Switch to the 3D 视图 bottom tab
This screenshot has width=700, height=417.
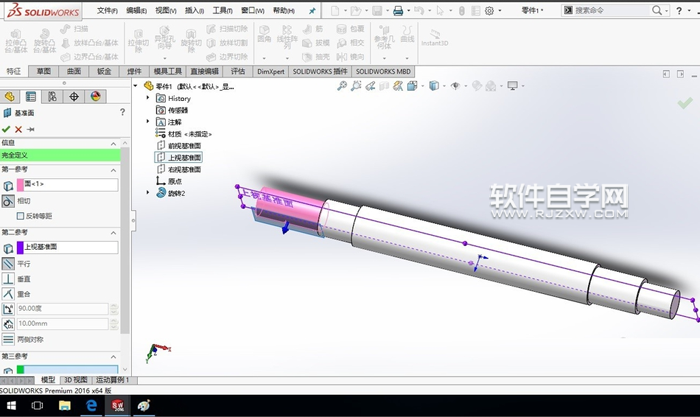point(75,380)
